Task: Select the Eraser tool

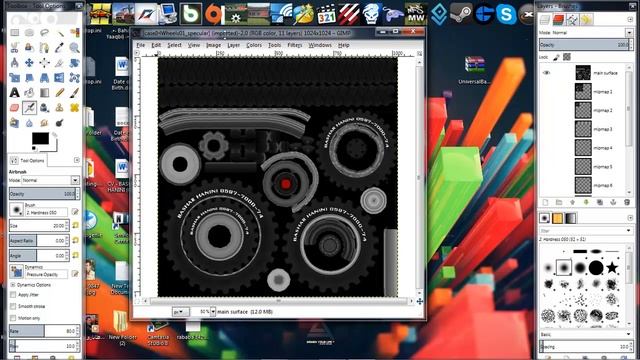Action: click(x=15, y=108)
